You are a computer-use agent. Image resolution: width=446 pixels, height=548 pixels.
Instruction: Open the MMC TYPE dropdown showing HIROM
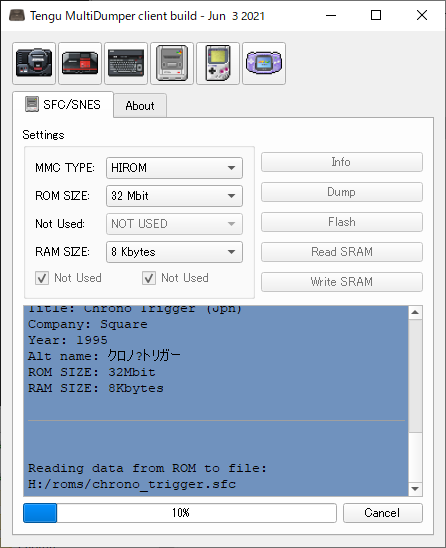point(174,168)
